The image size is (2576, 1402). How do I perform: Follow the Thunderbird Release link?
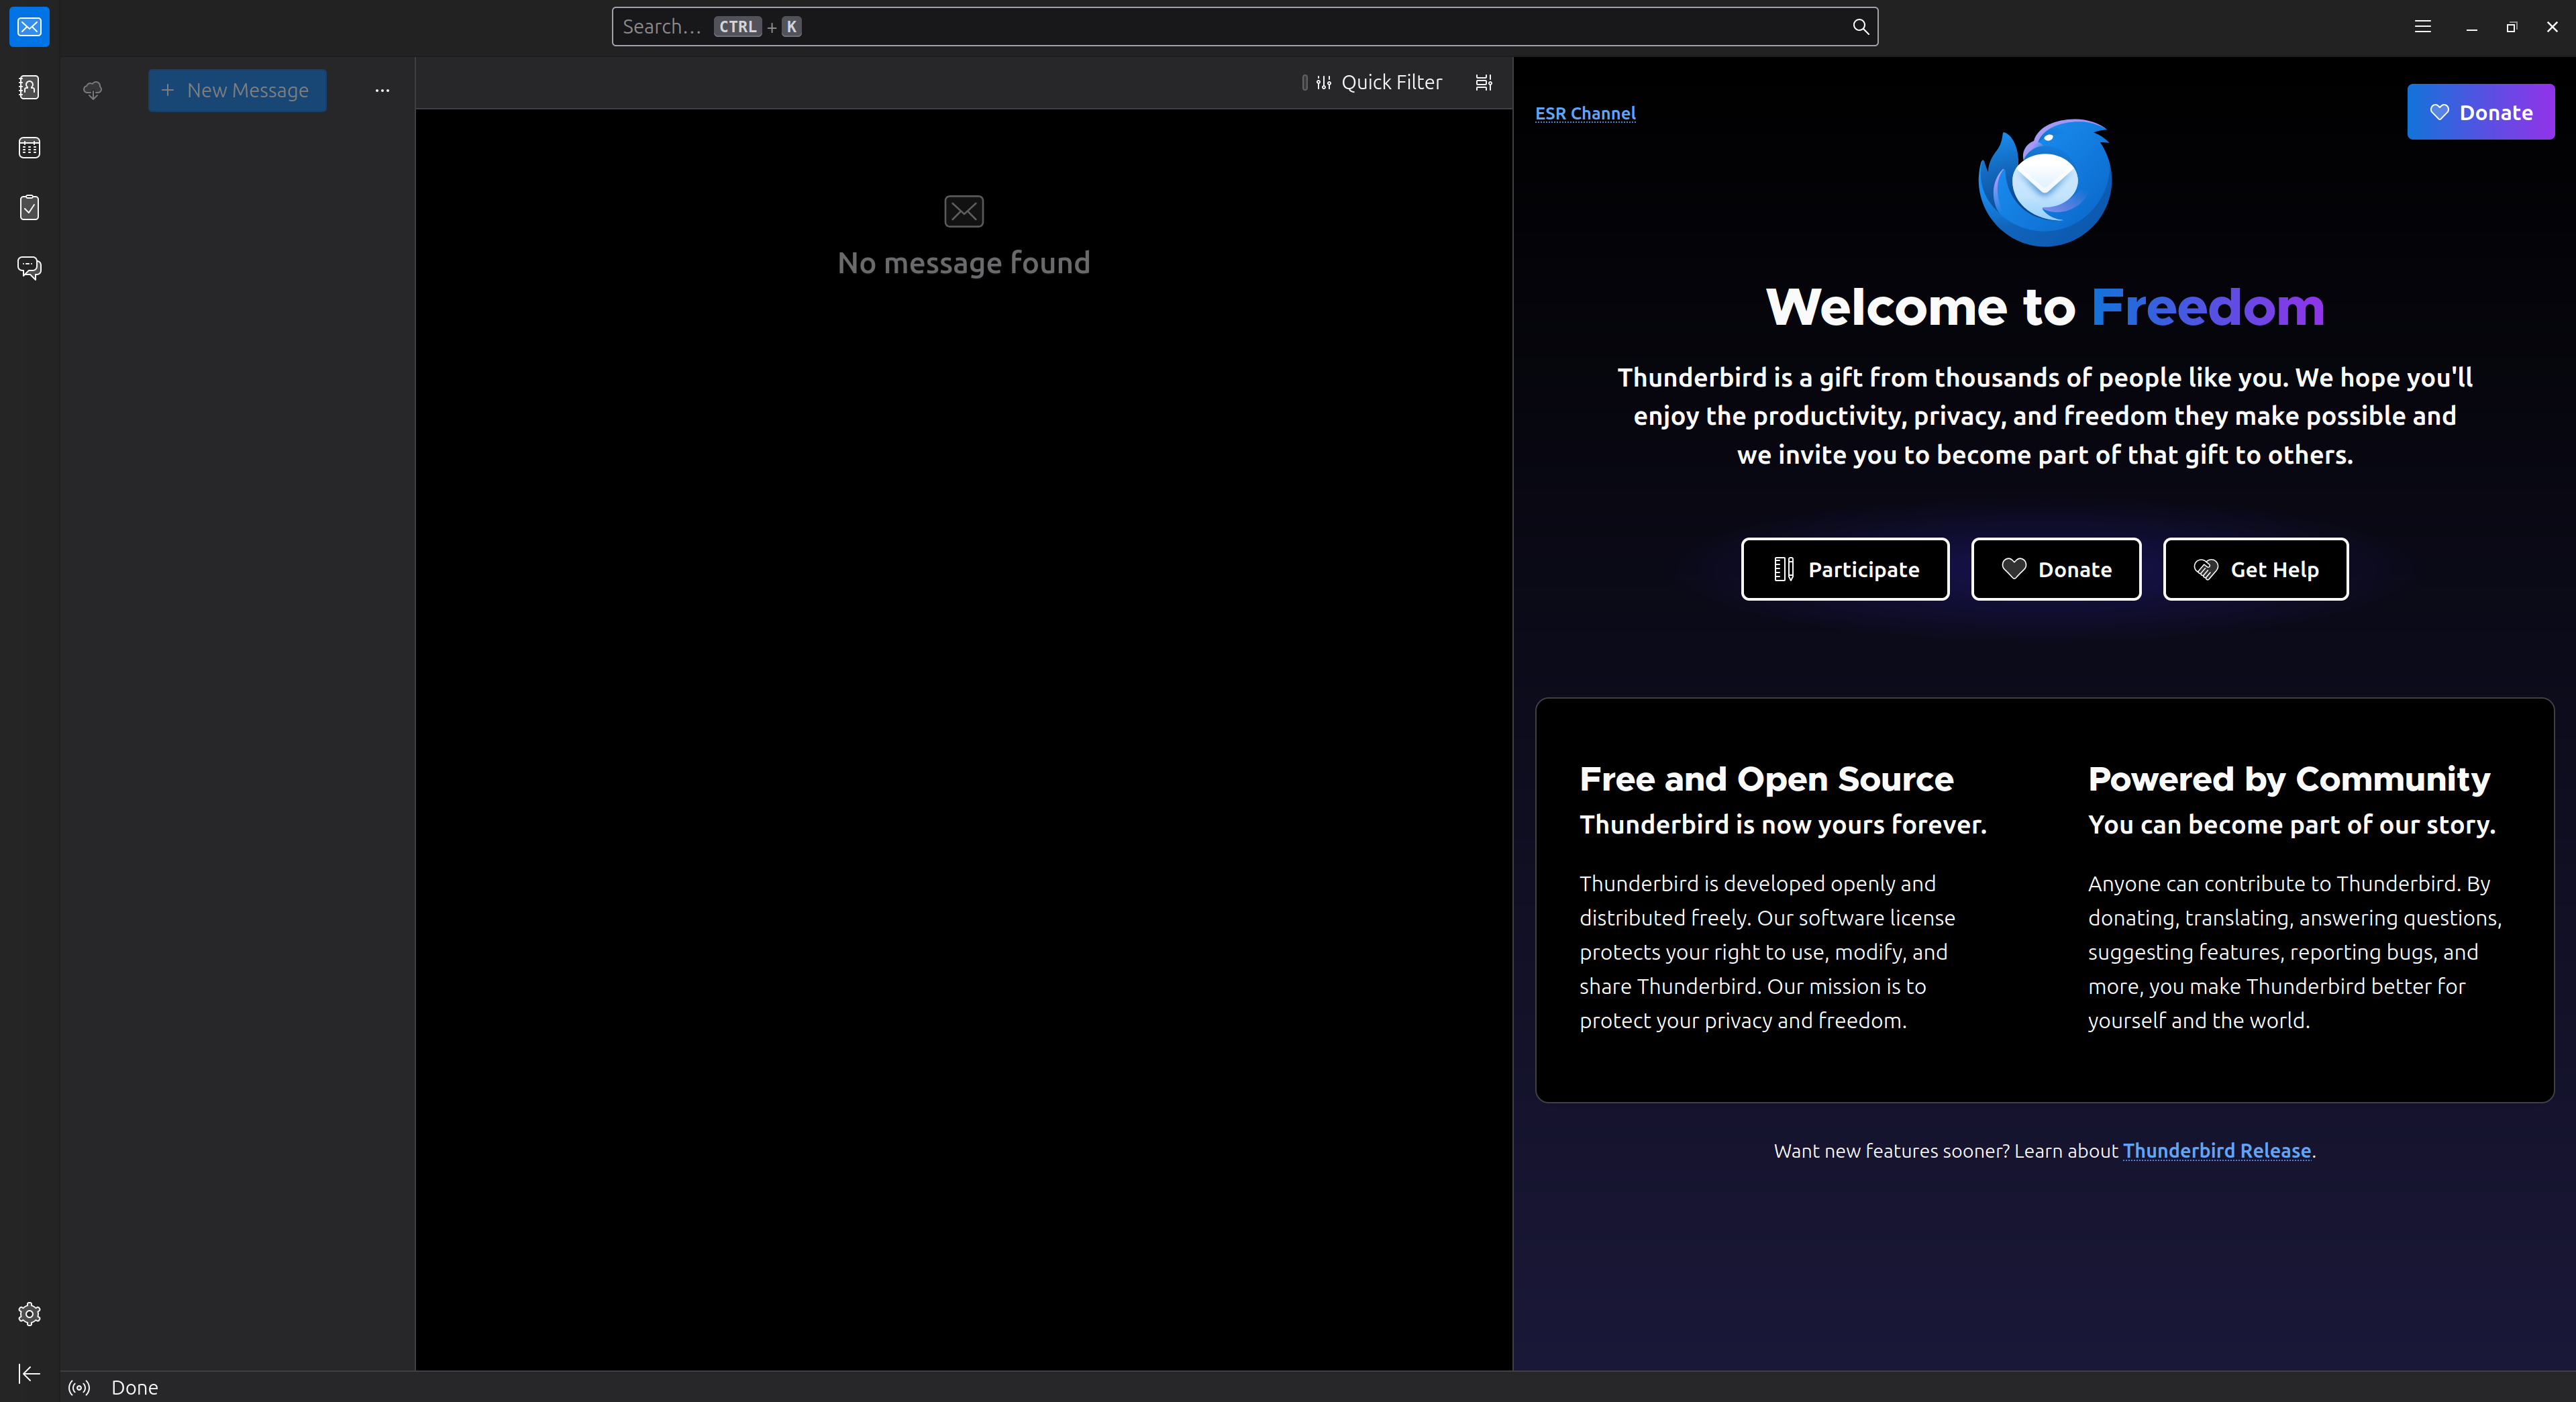2216,1150
